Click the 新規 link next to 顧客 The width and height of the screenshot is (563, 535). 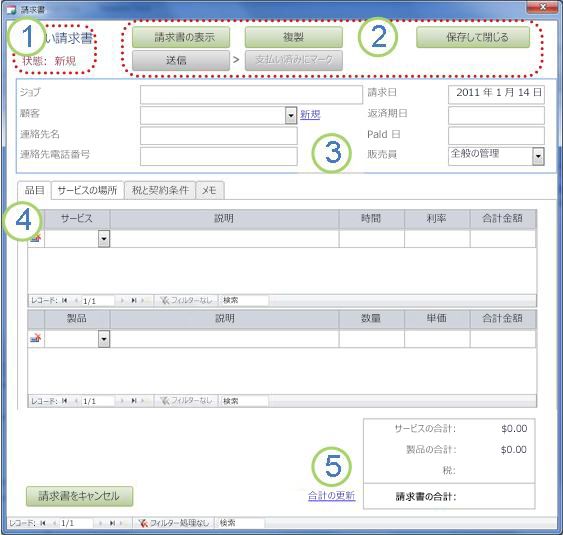pos(310,115)
